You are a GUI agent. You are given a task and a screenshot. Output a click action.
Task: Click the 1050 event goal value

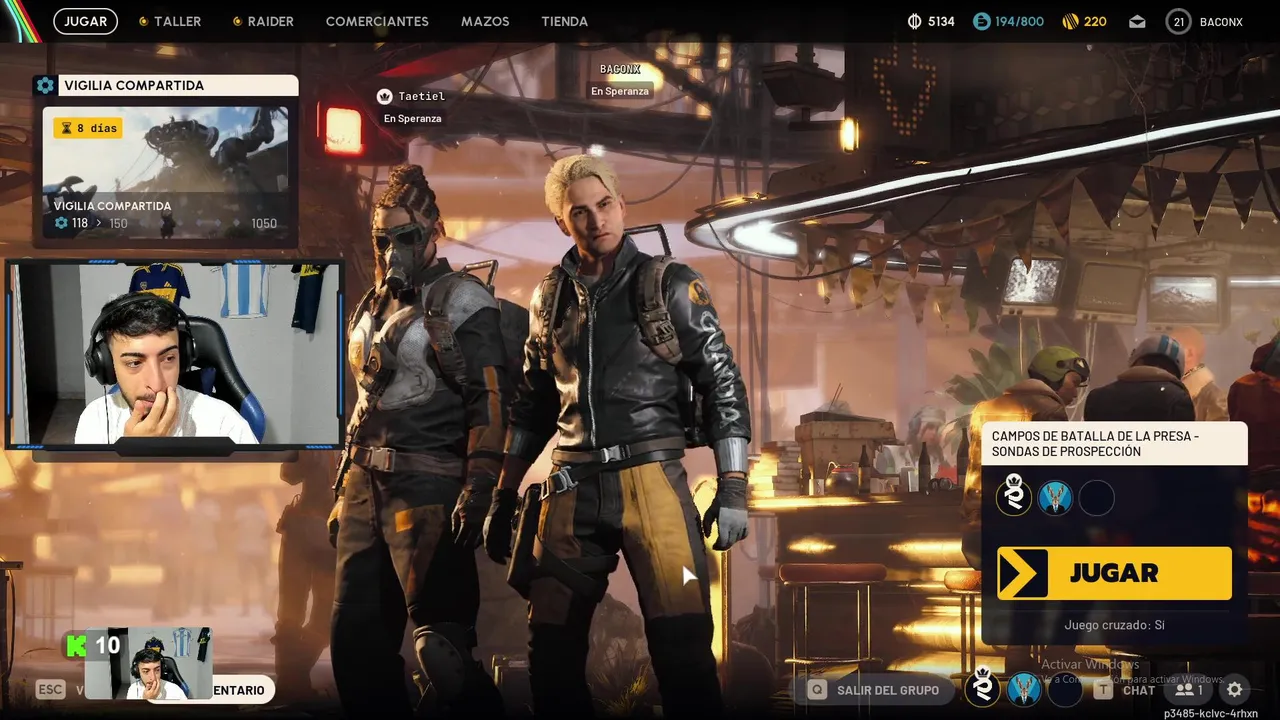tap(264, 223)
